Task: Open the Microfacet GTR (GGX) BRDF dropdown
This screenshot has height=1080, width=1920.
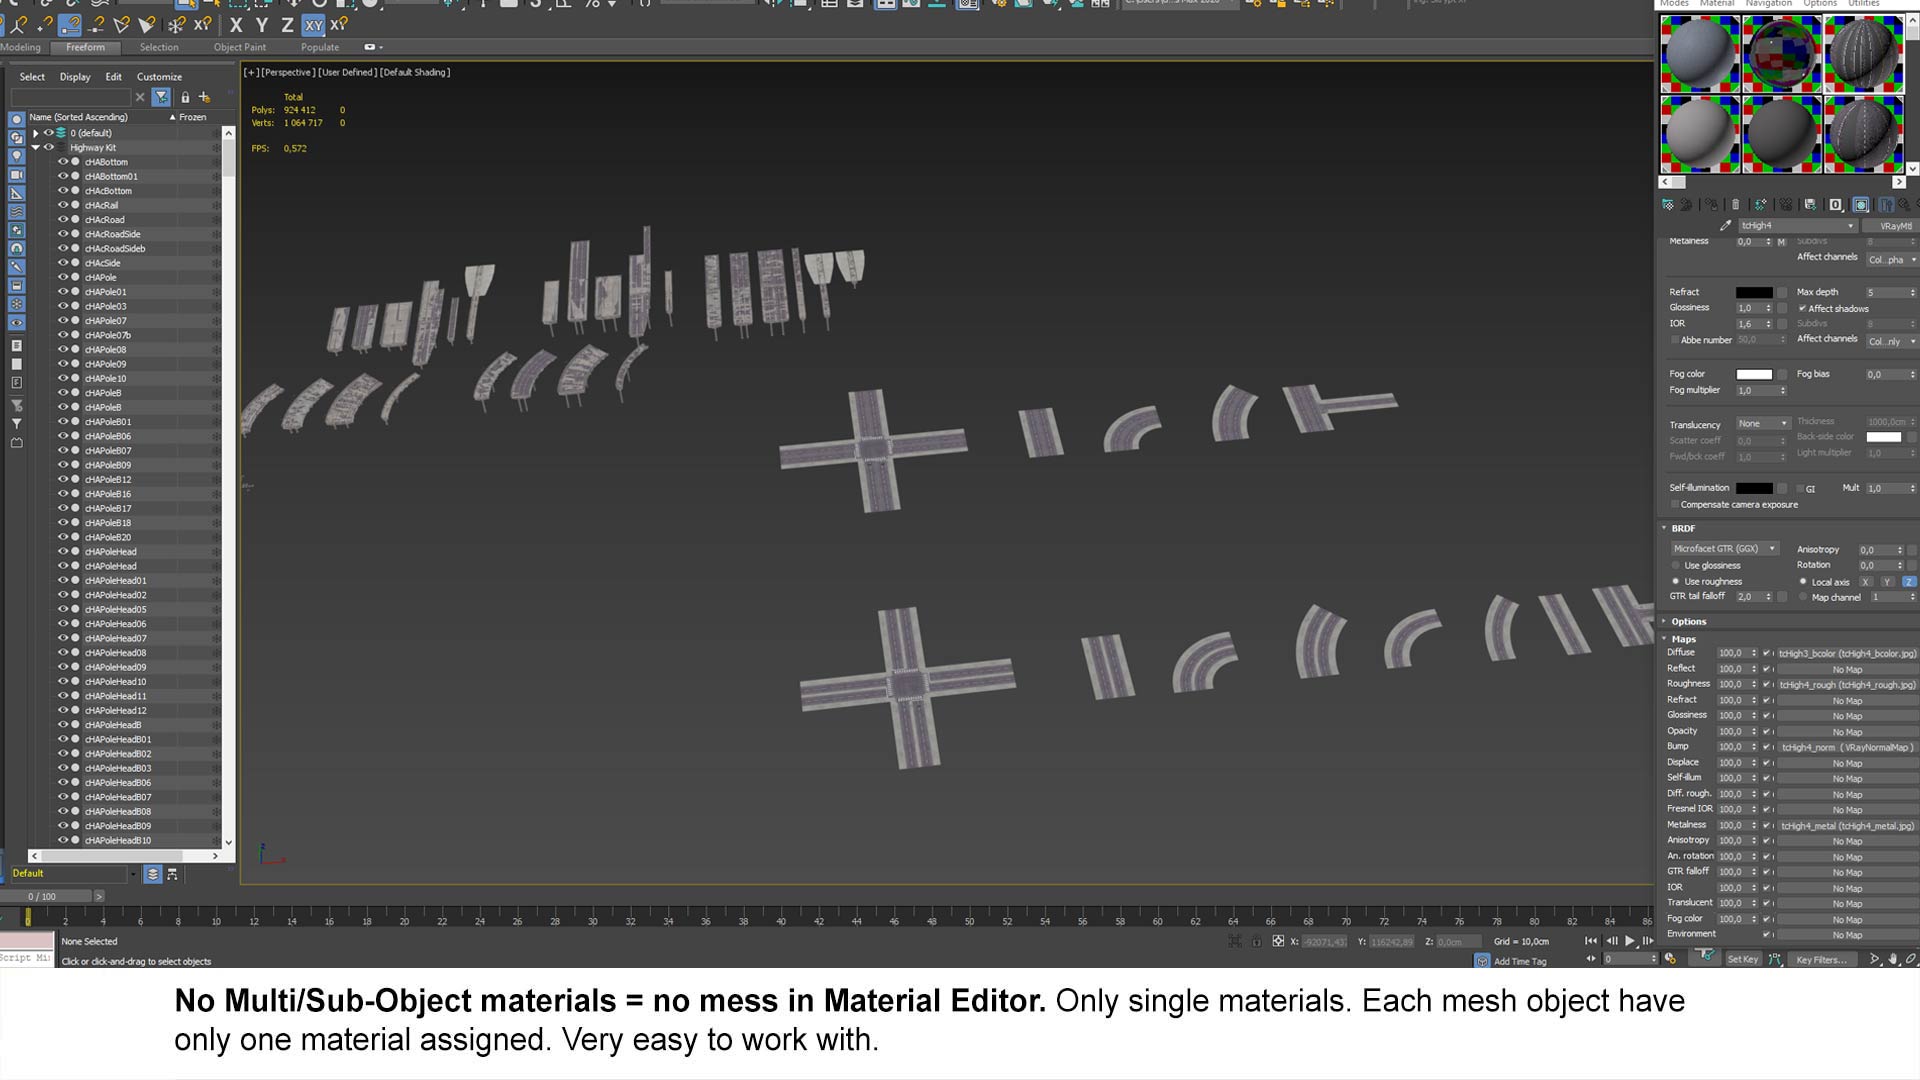Action: coord(1724,549)
